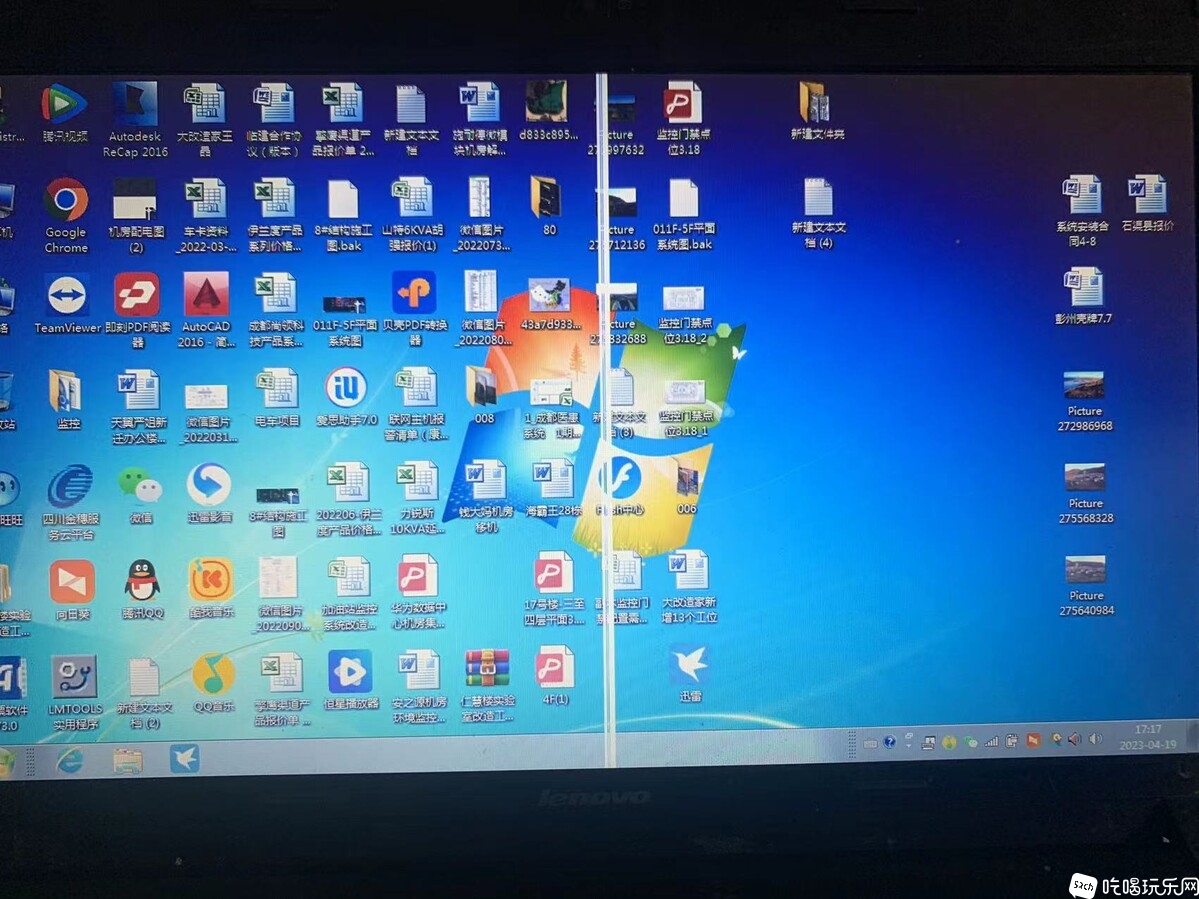Viewport: 1199px width, 899px height.
Task: Open 监控门禁点位3.18 PDF file
Action: pyautogui.click(x=684, y=118)
